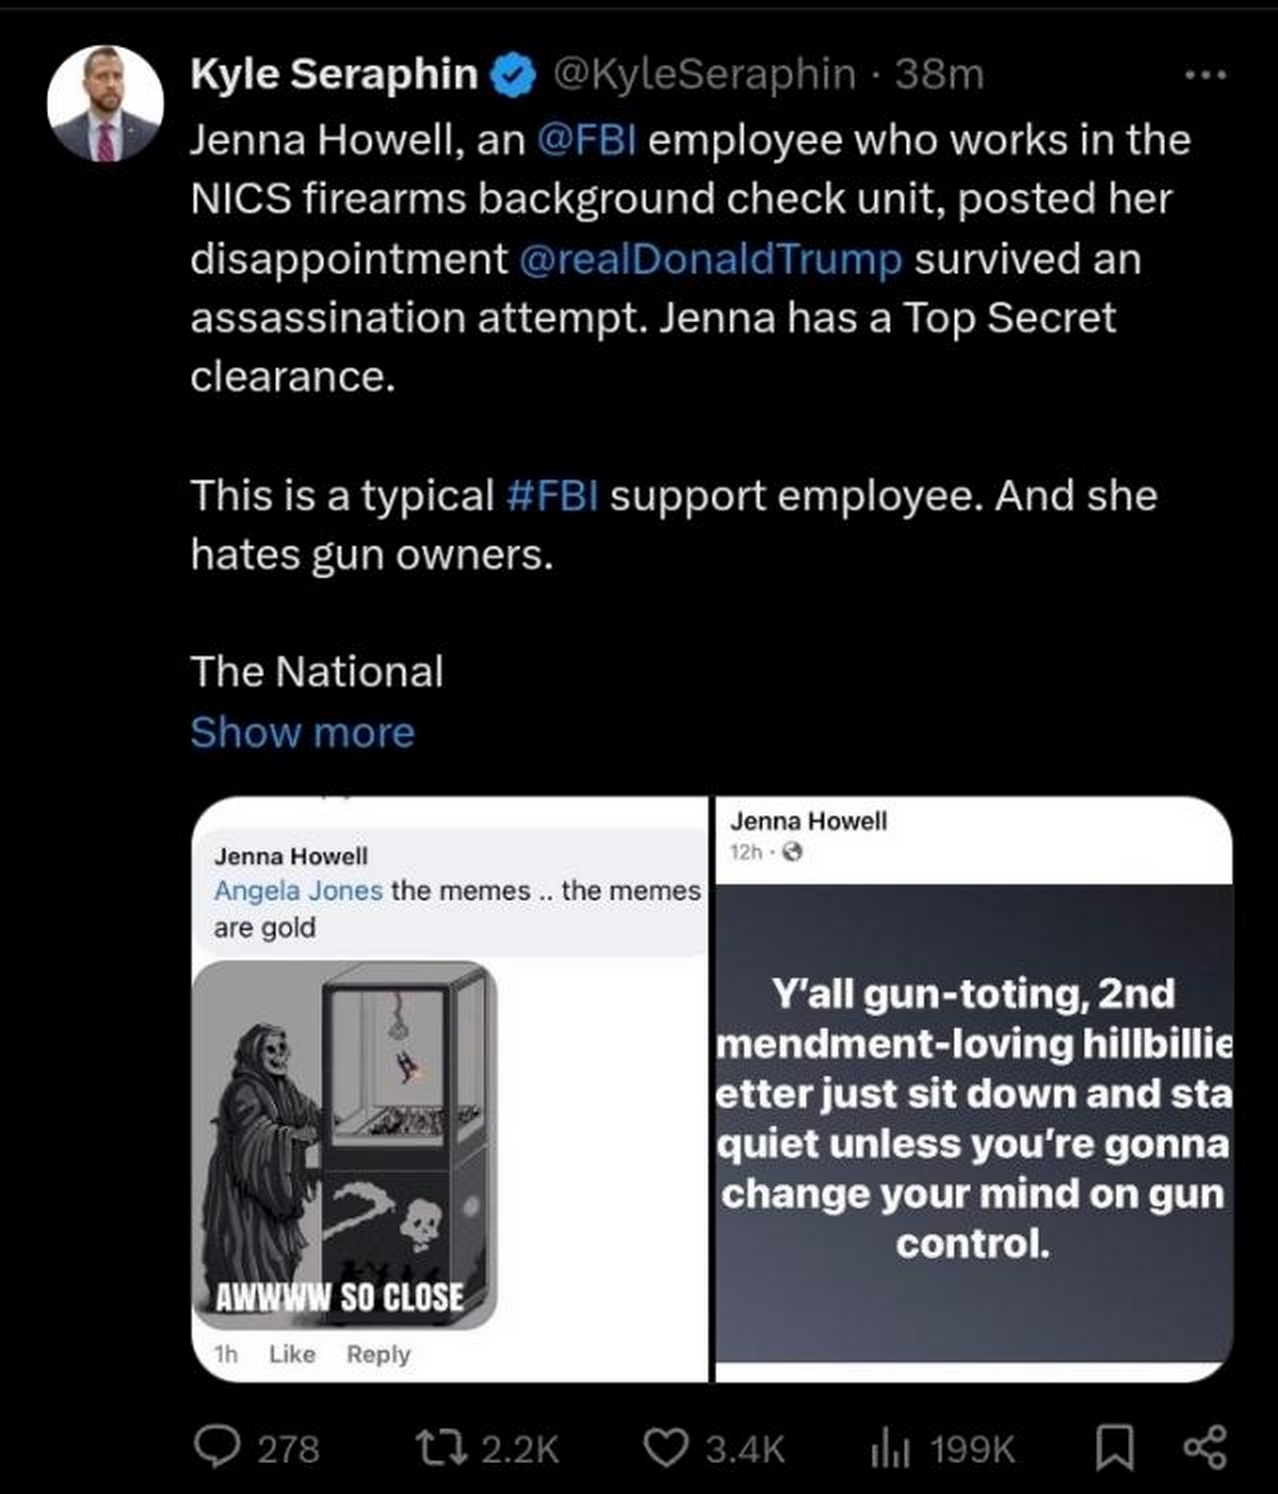This screenshot has width=1278, height=1494.
Task: Like the tweet with the heart icon
Action: [x=663, y=1447]
